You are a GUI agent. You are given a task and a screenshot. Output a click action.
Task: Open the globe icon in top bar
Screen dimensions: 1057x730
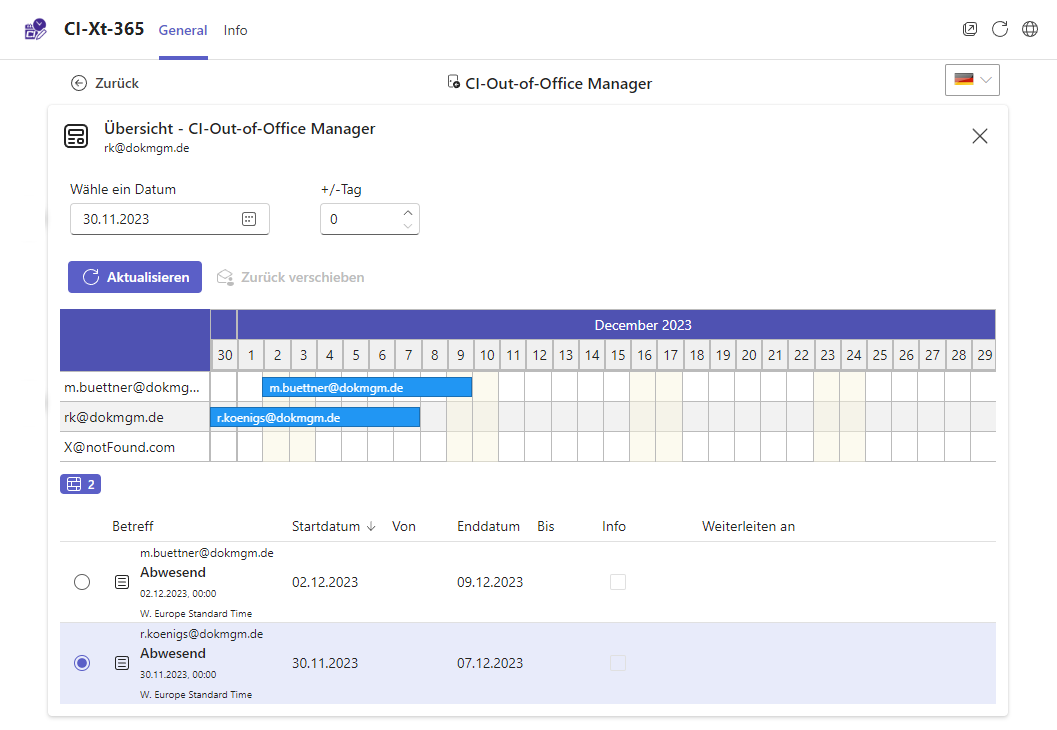(x=1029, y=30)
